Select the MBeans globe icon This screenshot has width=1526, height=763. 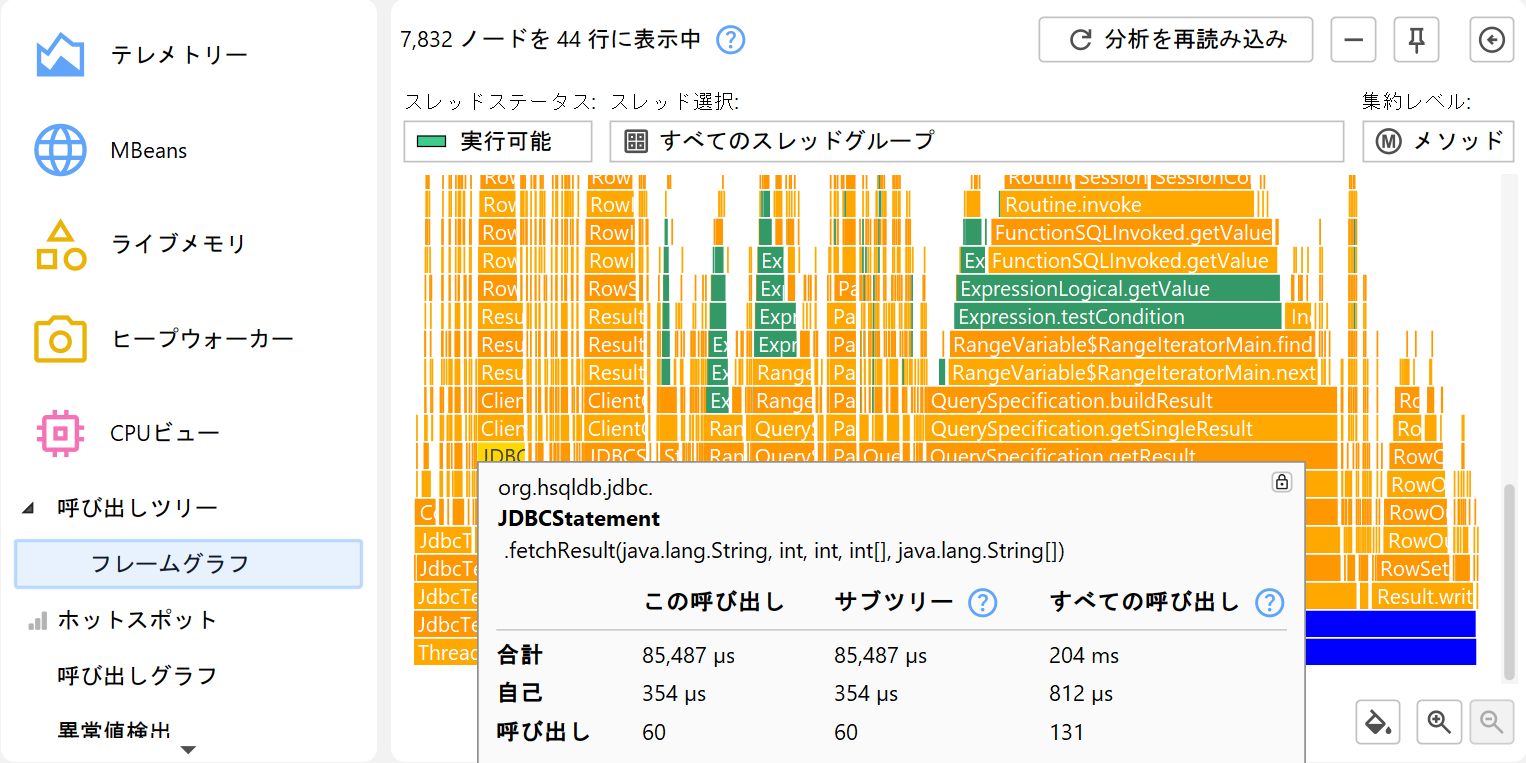(60, 151)
